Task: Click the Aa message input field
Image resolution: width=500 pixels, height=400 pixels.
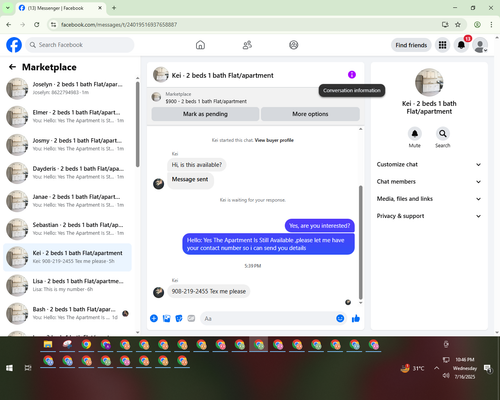Action: coord(268,318)
